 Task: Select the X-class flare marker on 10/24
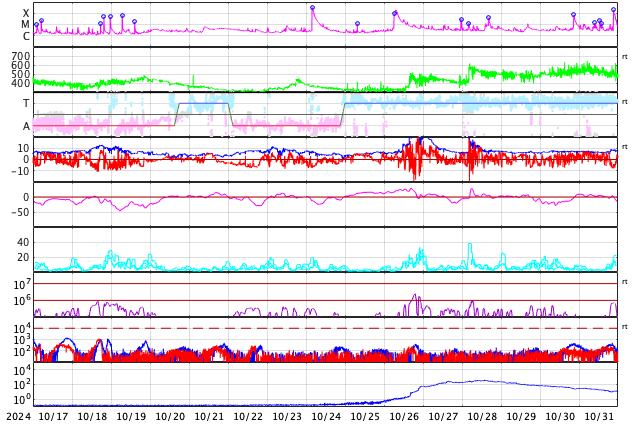(x=312, y=8)
